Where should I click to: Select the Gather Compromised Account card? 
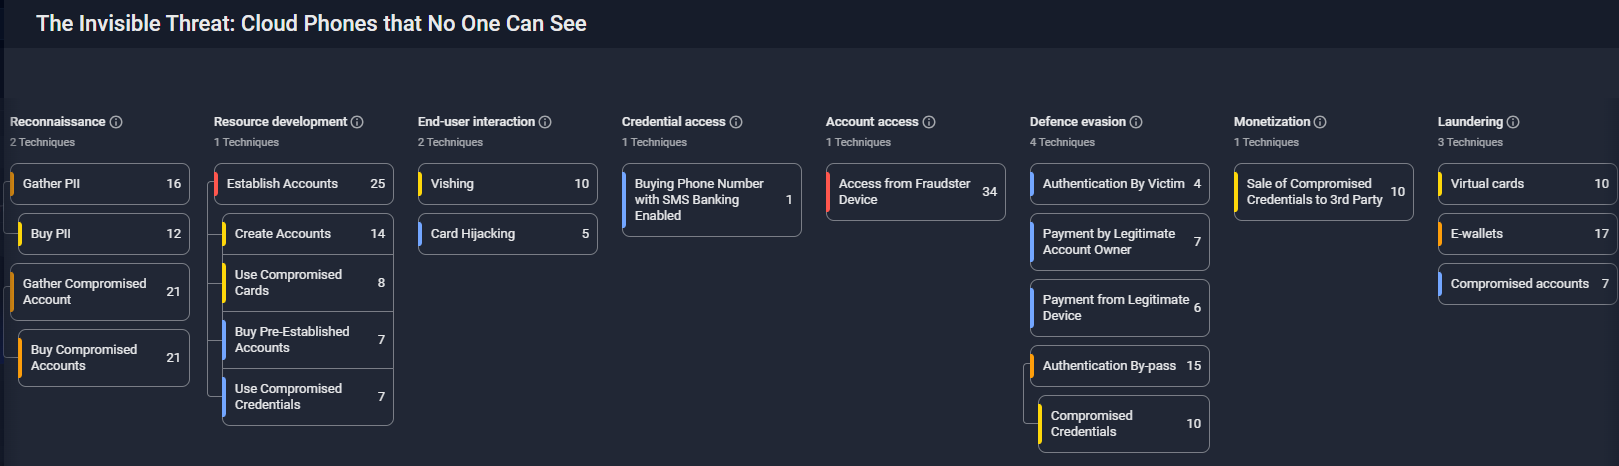pyautogui.click(x=100, y=292)
